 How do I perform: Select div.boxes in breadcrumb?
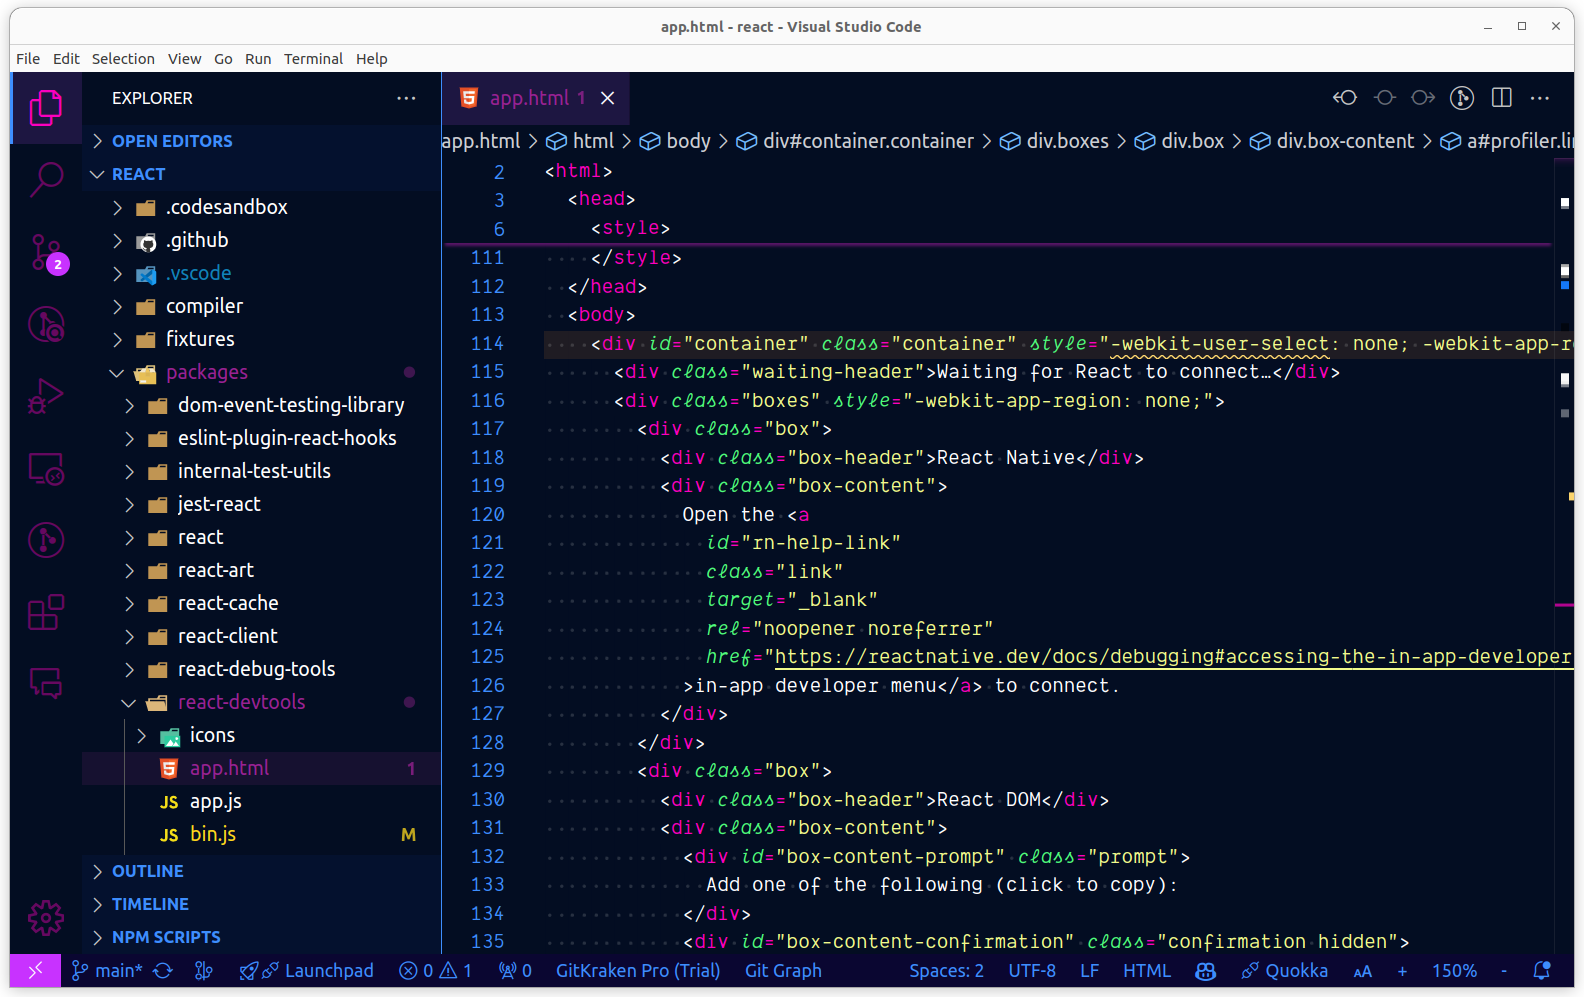tap(1055, 141)
